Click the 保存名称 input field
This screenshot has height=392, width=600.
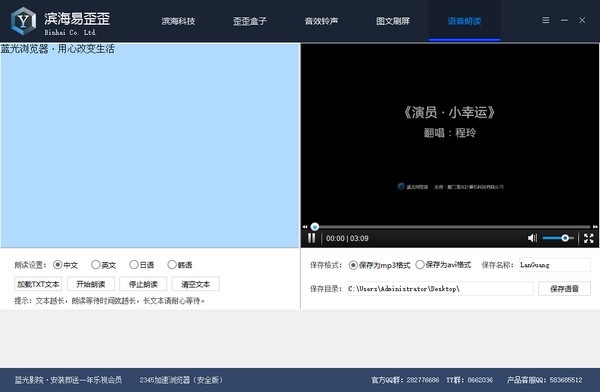coord(555,265)
